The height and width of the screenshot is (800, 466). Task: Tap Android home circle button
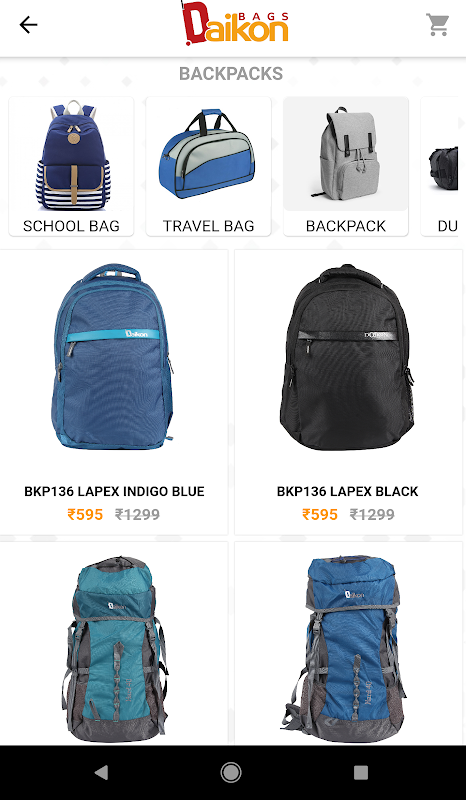click(x=231, y=772)
